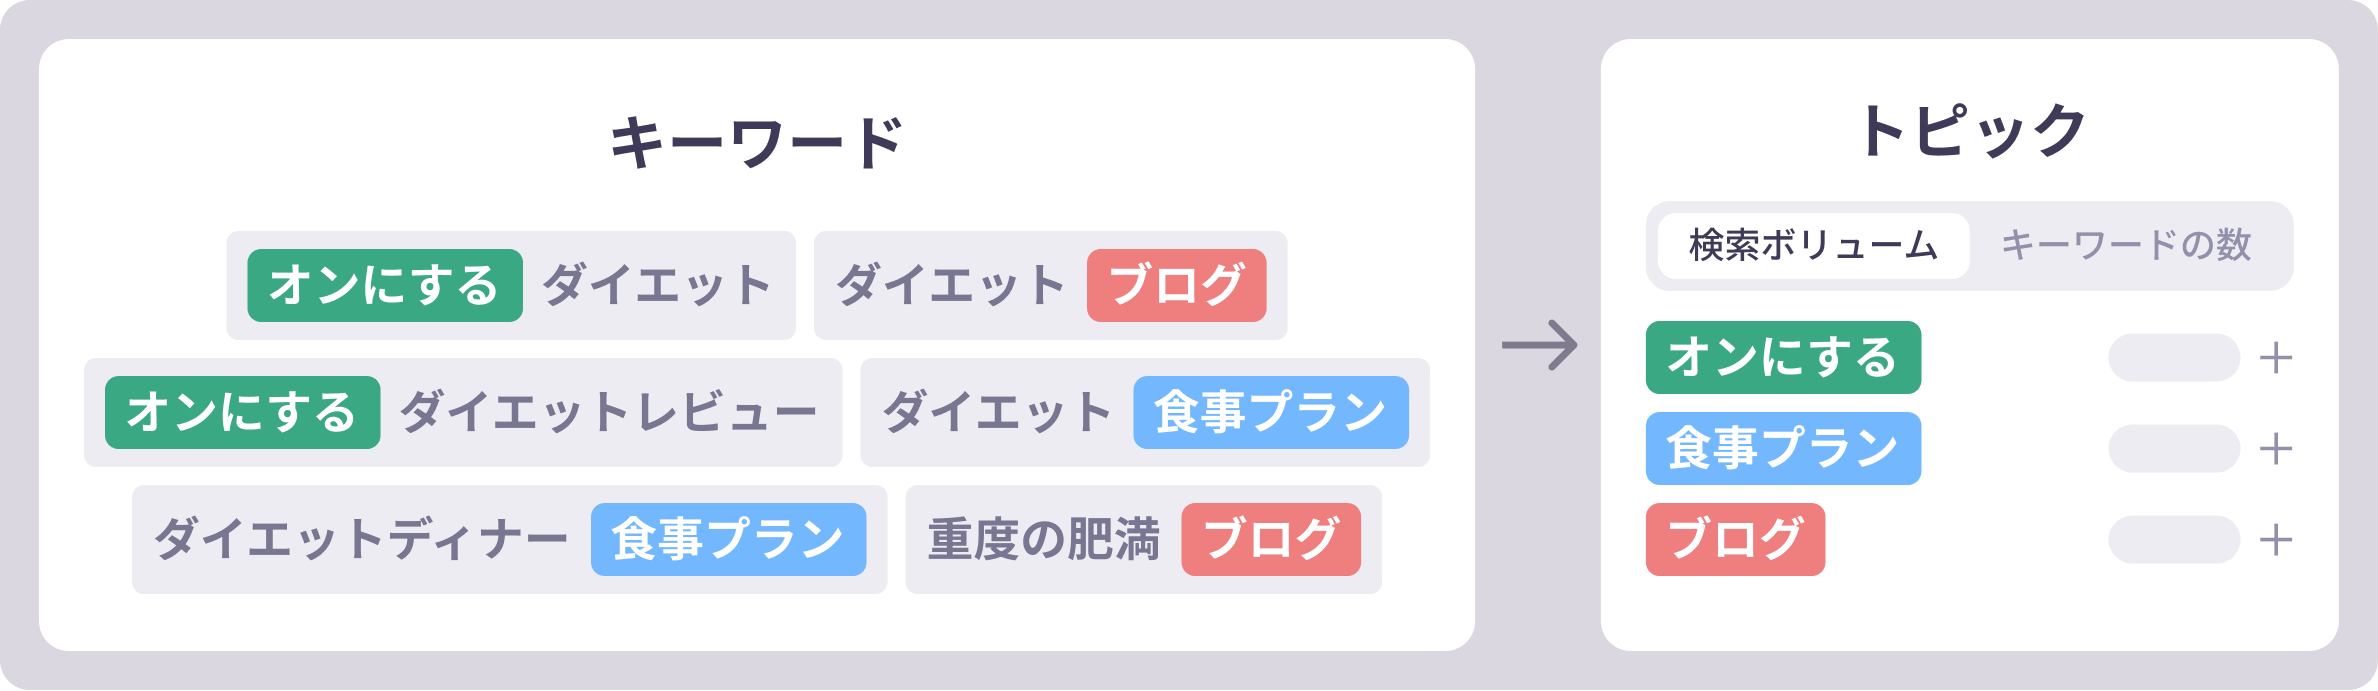Click the blue 食事プラン topic tag
Image resolution: width=2378 pixels, height=691 pixels.
point(1783,449)
